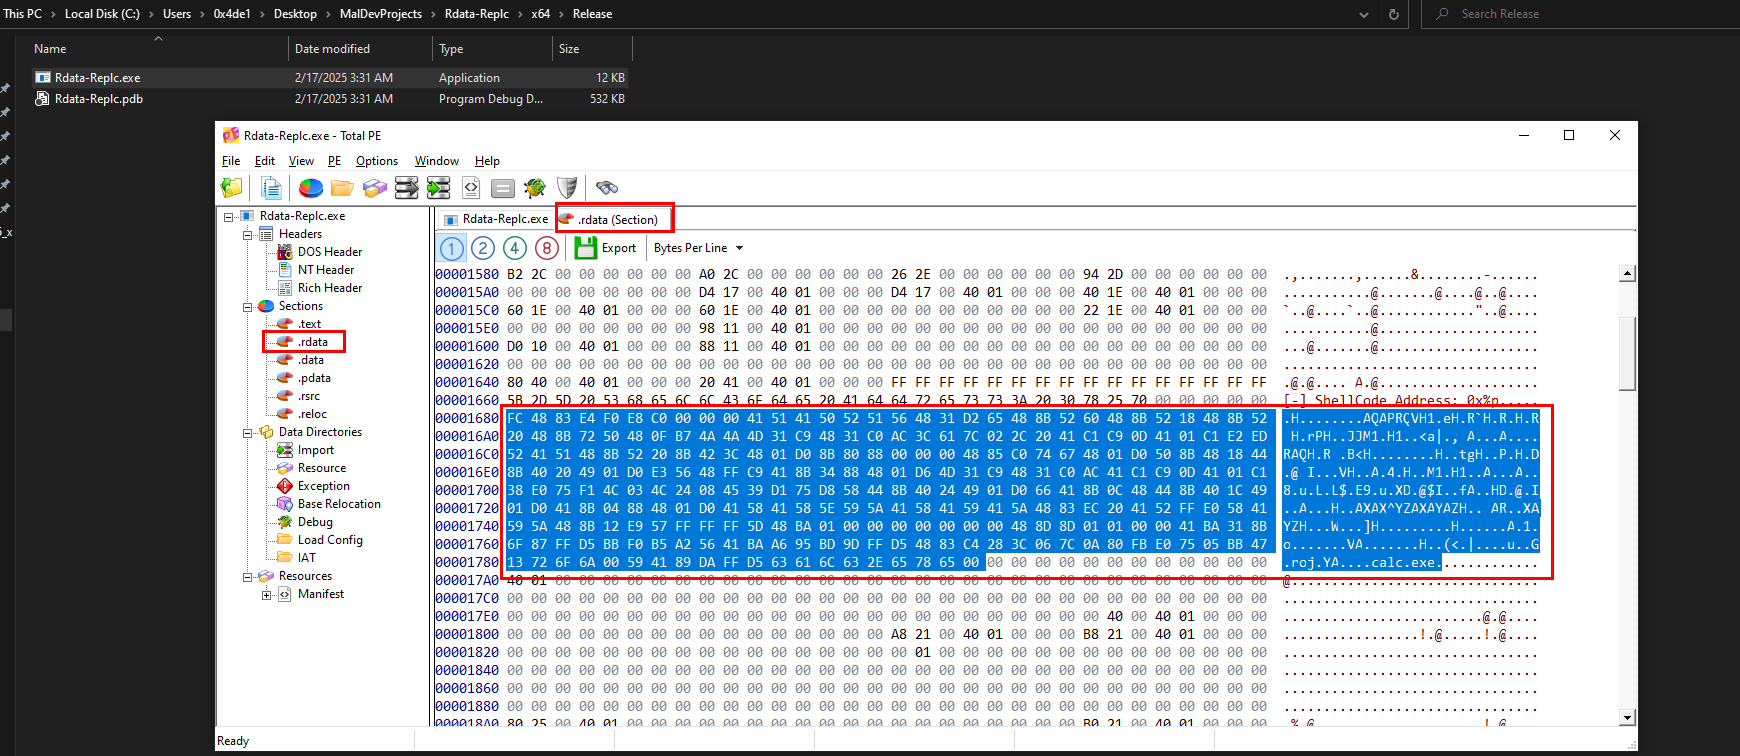Screen dimensions: 1740x756
Task: Select DOS Header in the tree
Action: 330,252
